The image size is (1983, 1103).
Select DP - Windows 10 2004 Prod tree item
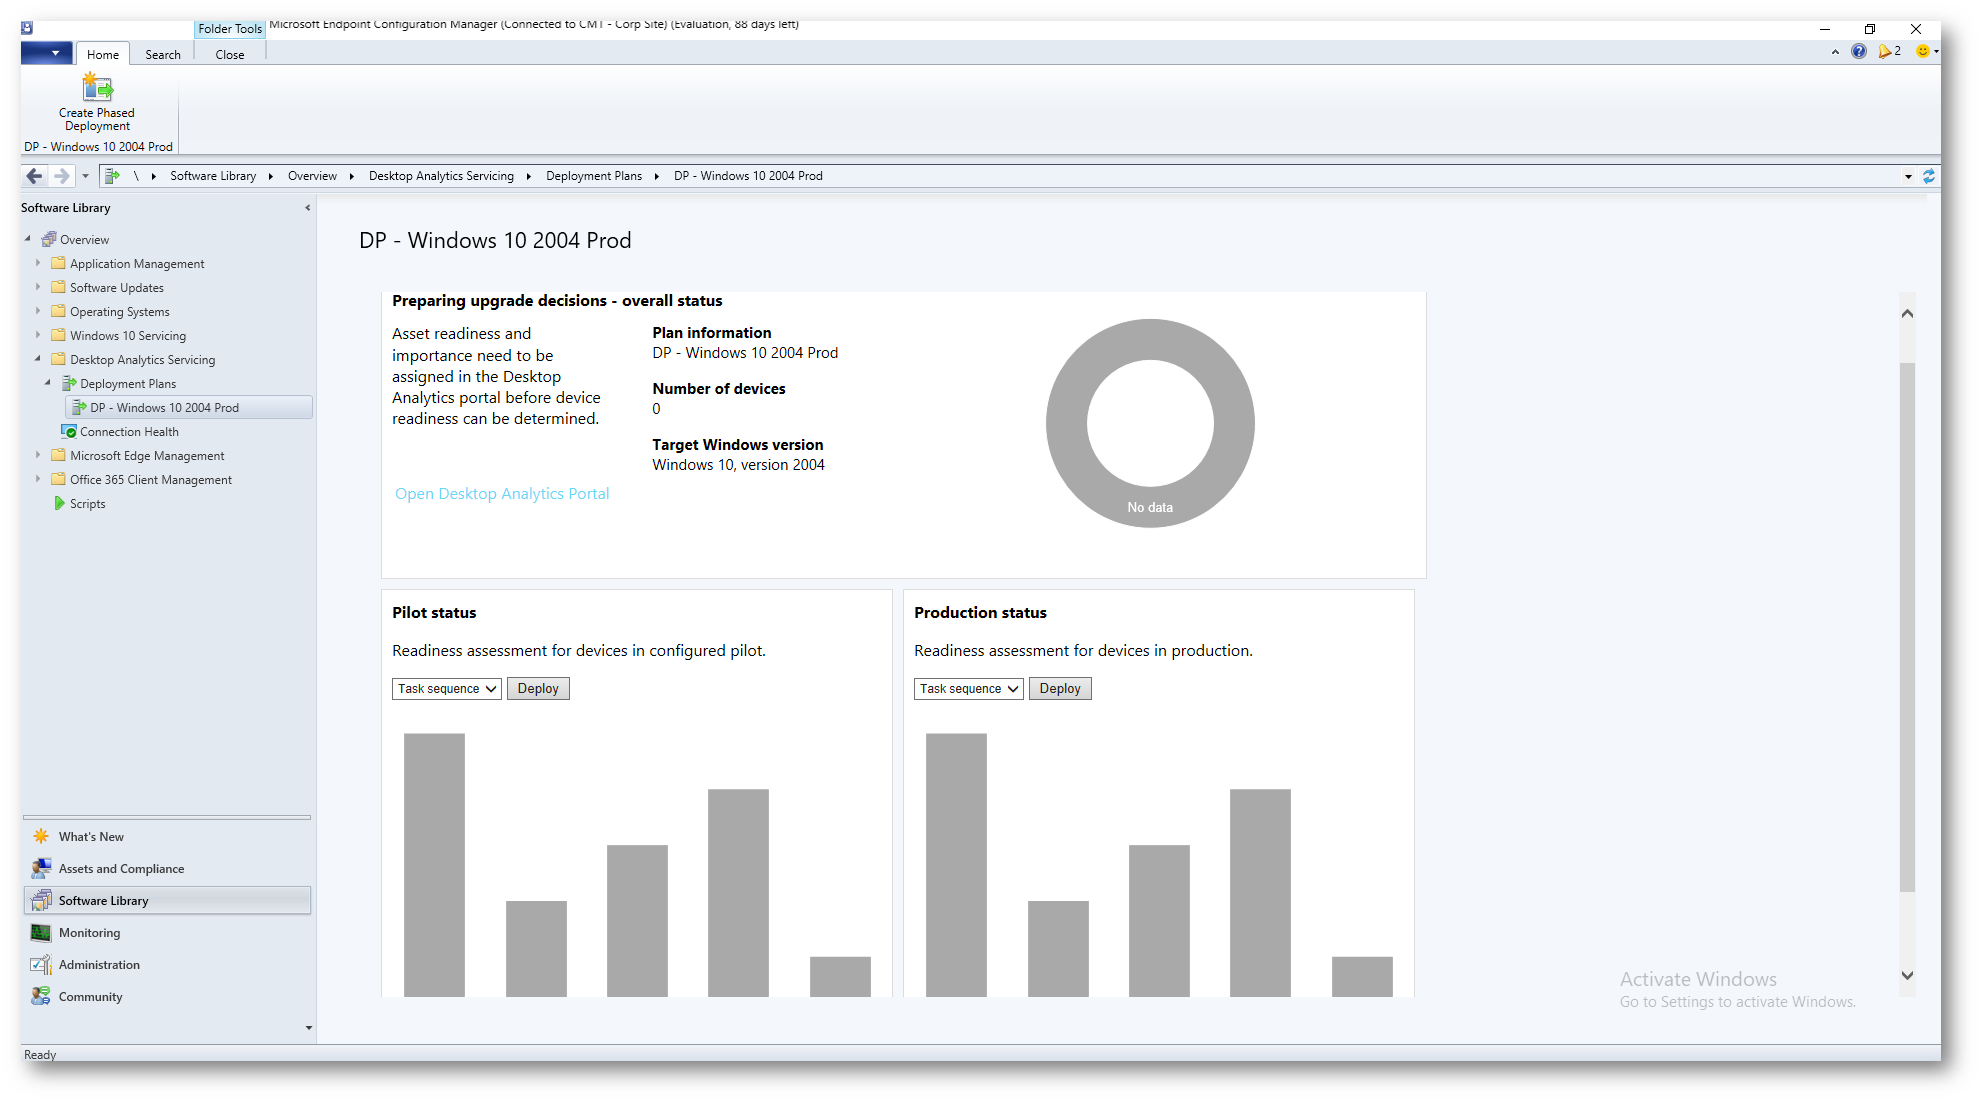pos(189,408)
